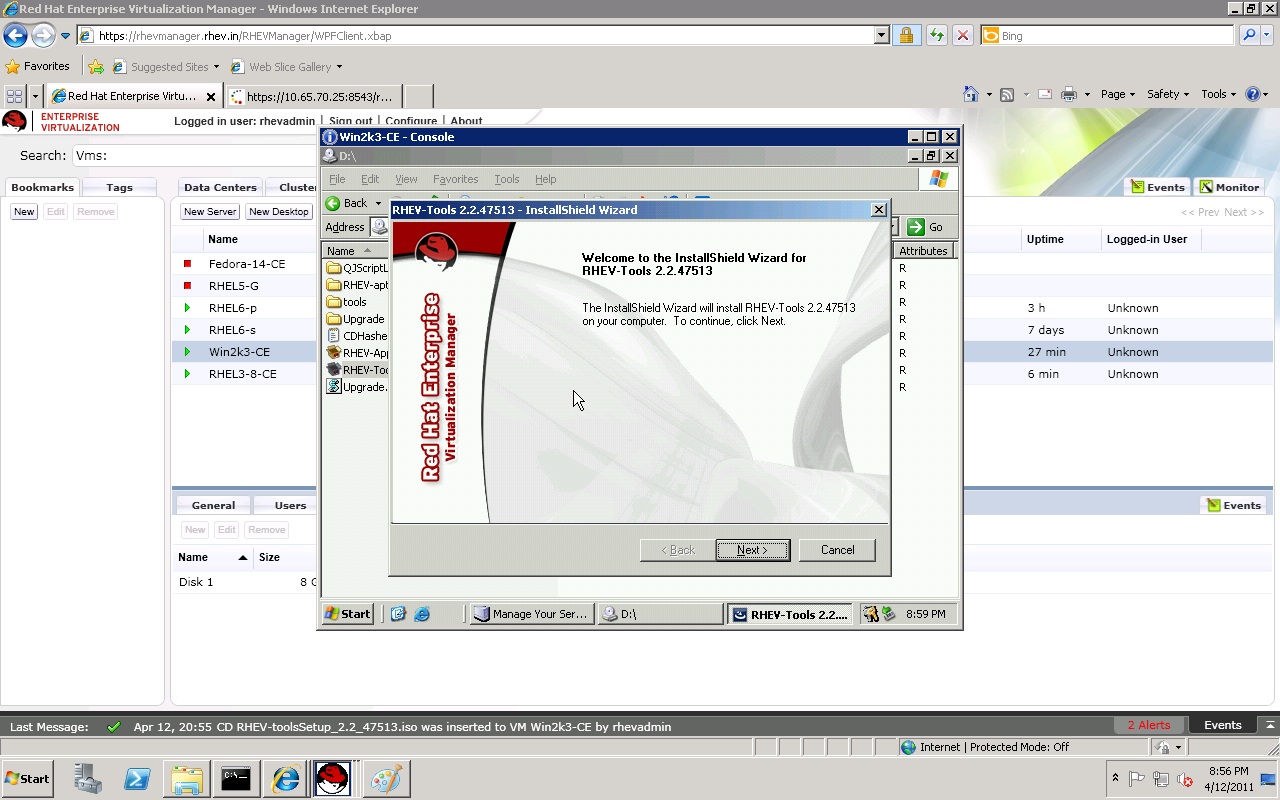The image size is (1280, 800).
Task: Open the Data Centers tab
Action: tap(220, 187)
